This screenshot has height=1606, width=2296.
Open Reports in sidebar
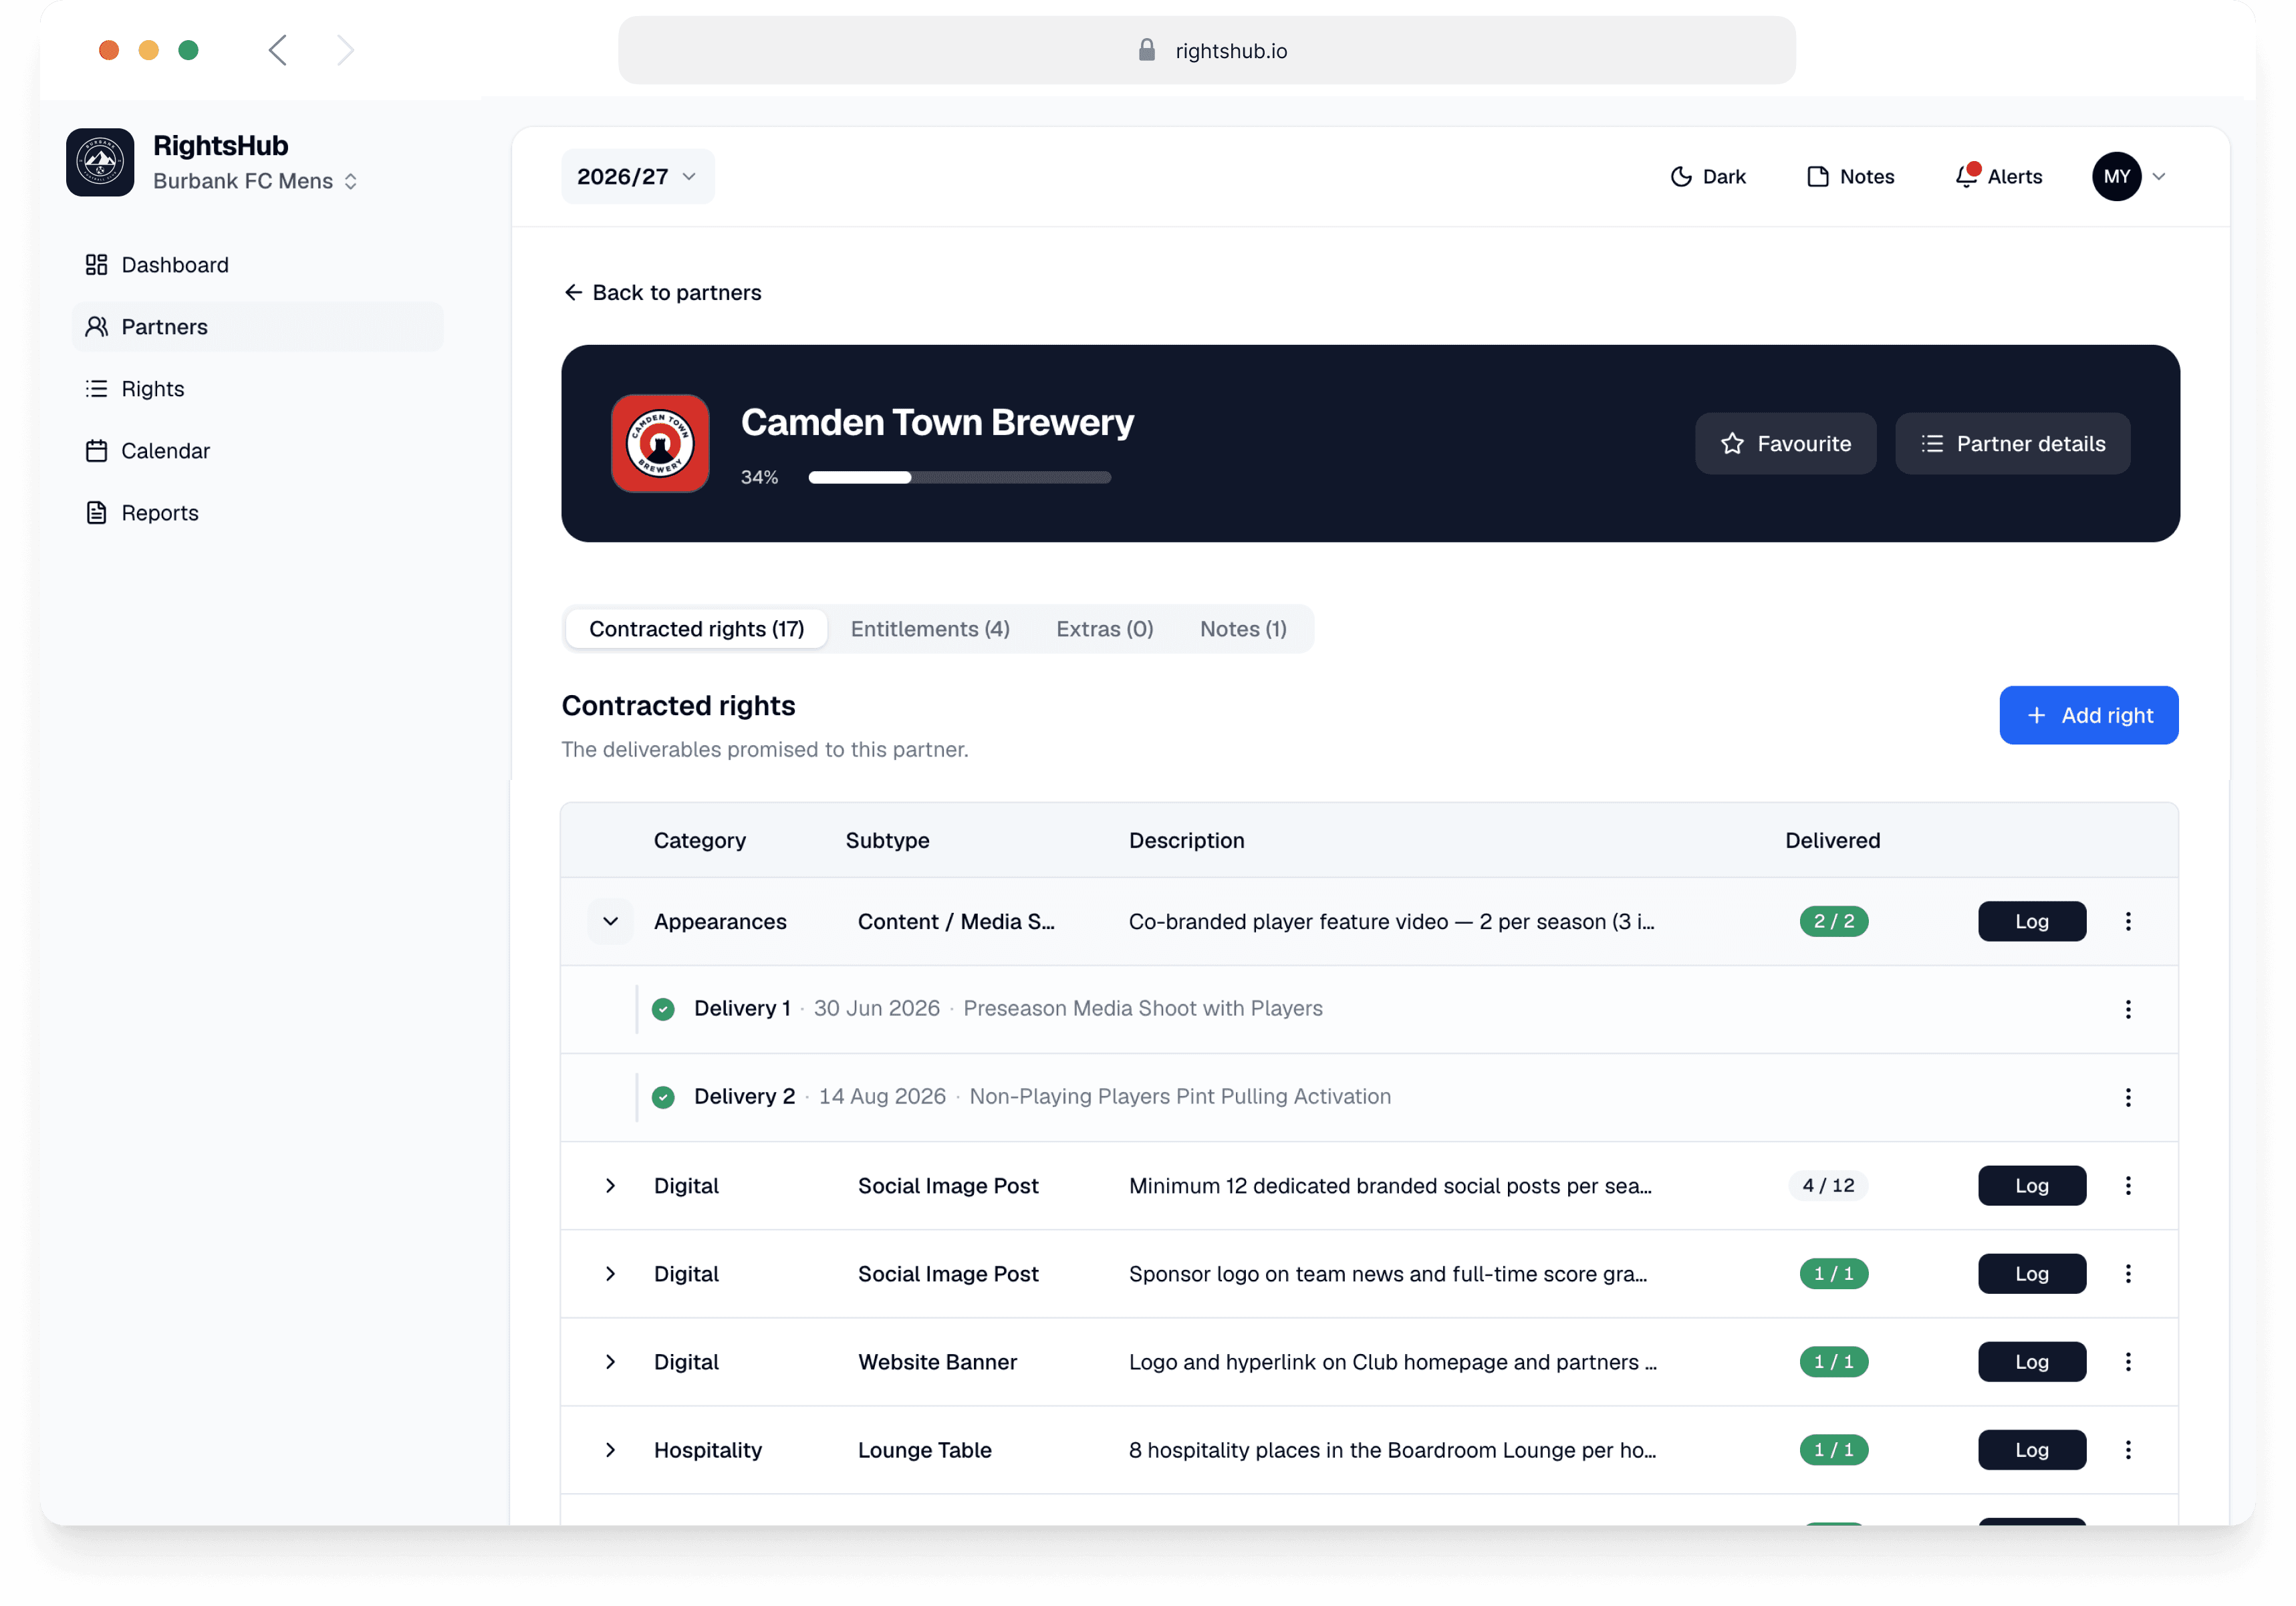coord(258,513)
